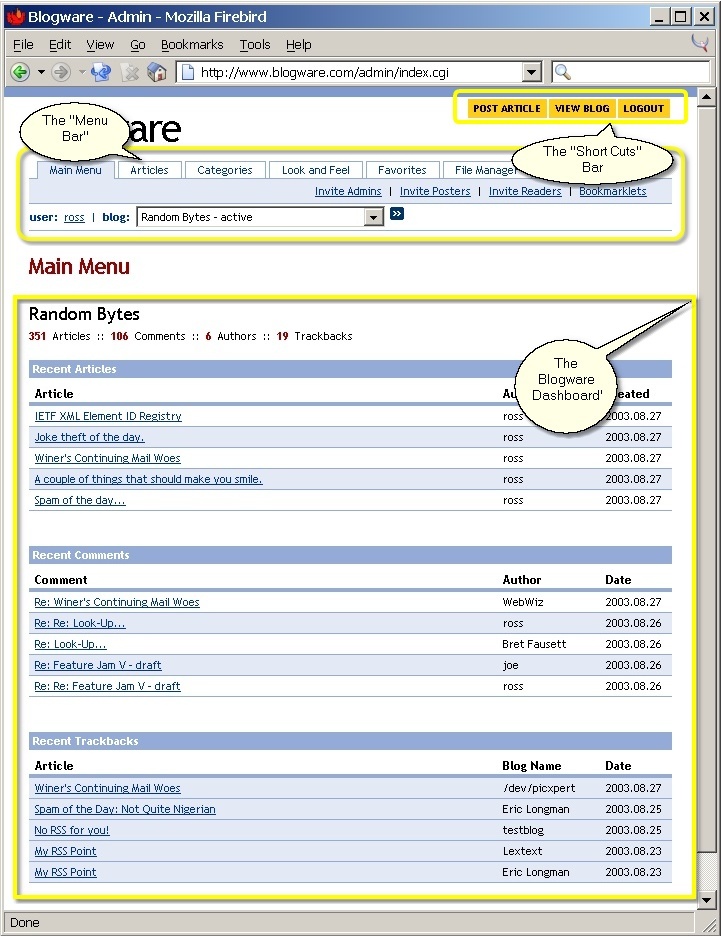Open article Spam of the day…
Screen dimensions: 721x936
[80, 500]
